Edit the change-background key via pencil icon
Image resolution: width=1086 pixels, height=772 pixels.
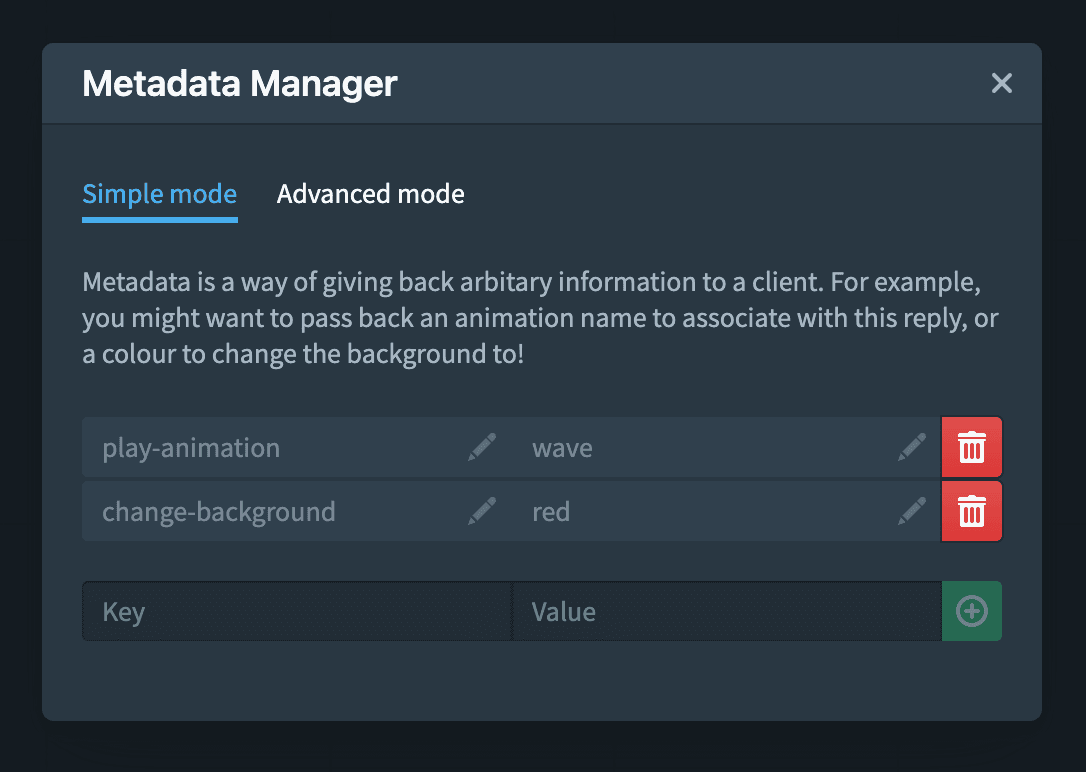482,512
